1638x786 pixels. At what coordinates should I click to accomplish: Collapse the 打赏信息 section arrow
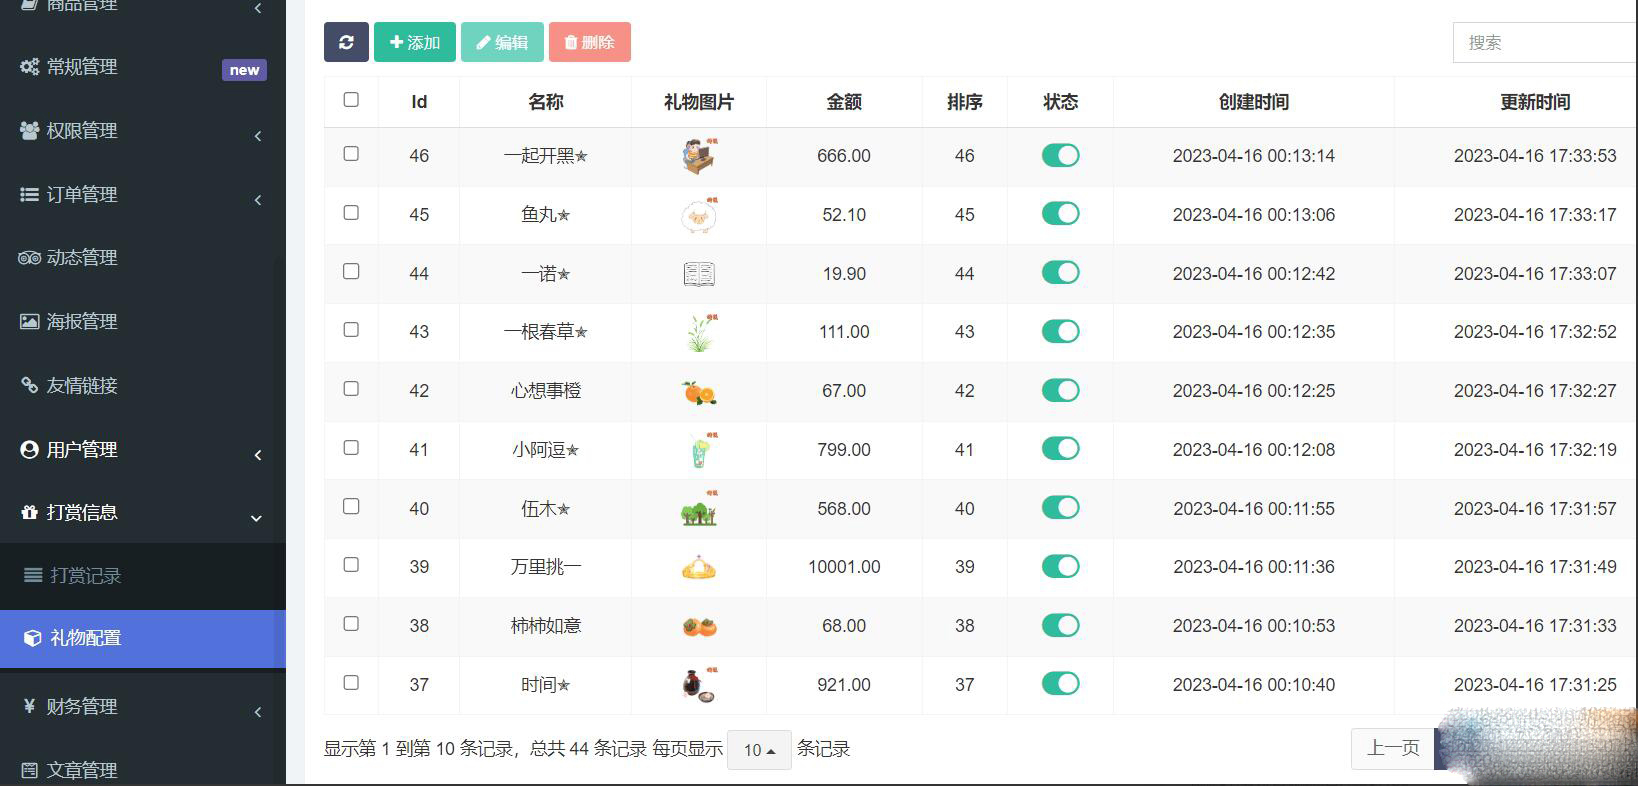[256, 518]
